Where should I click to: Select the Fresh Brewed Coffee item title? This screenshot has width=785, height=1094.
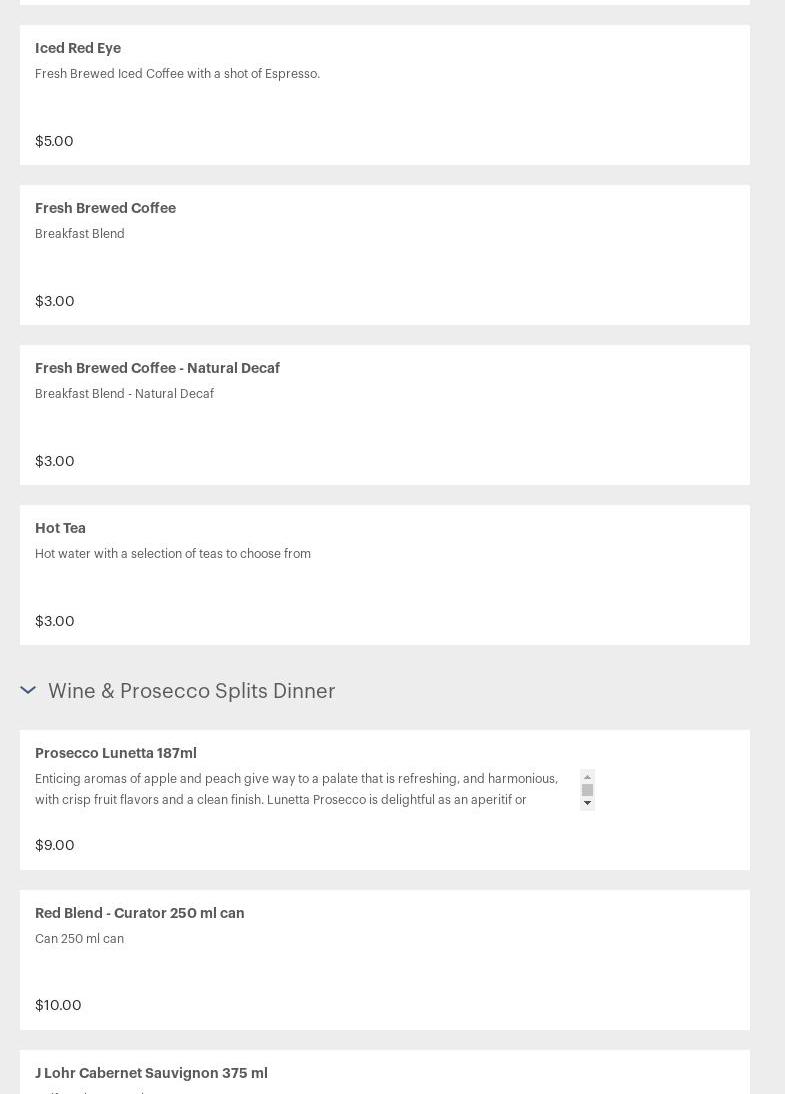[105, 208]
